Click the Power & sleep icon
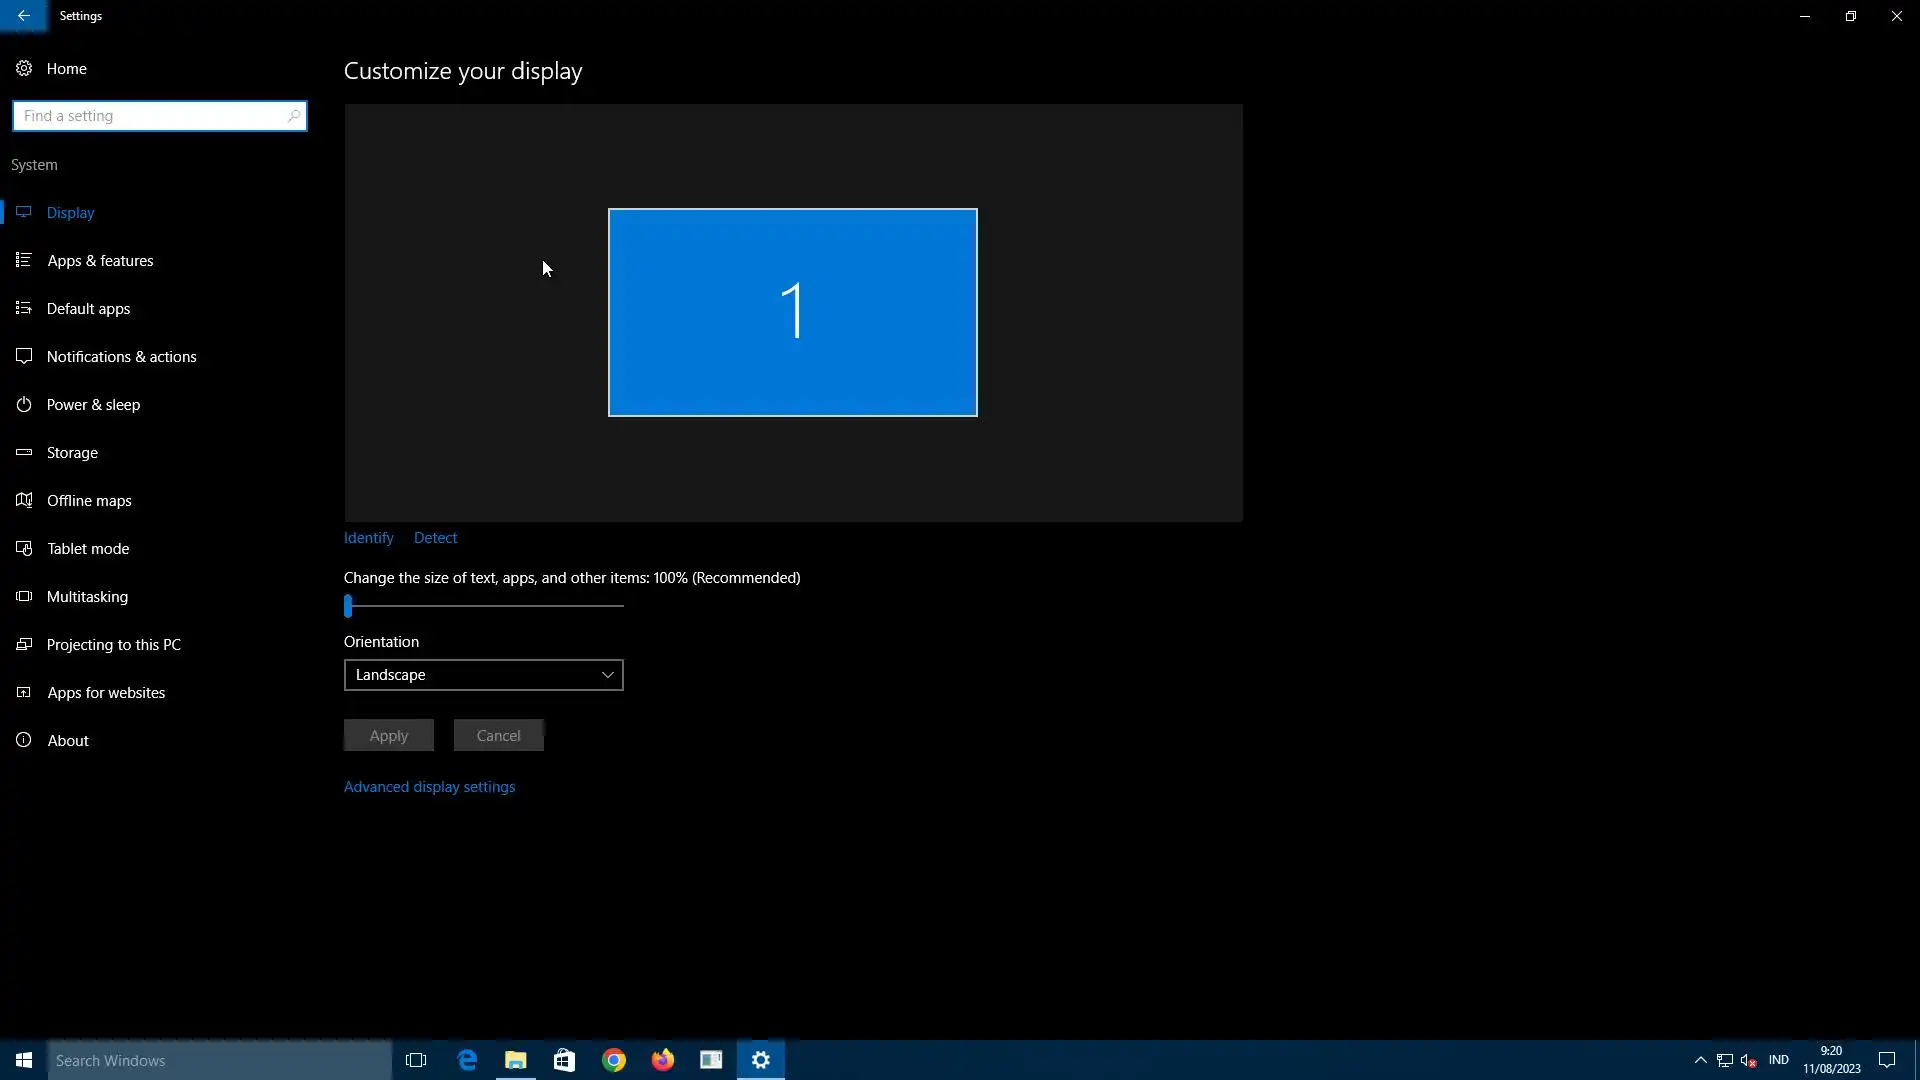The height and width of the screenshot is (1080, 1920). (24, 404)
